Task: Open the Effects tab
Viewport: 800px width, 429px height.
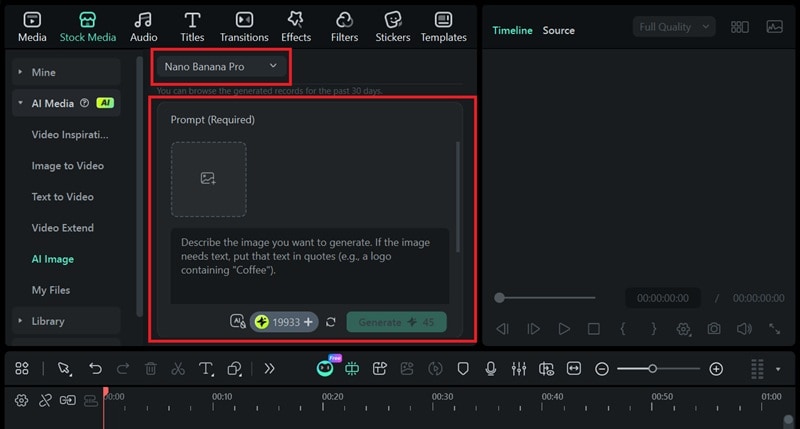Action: [296, 28]
